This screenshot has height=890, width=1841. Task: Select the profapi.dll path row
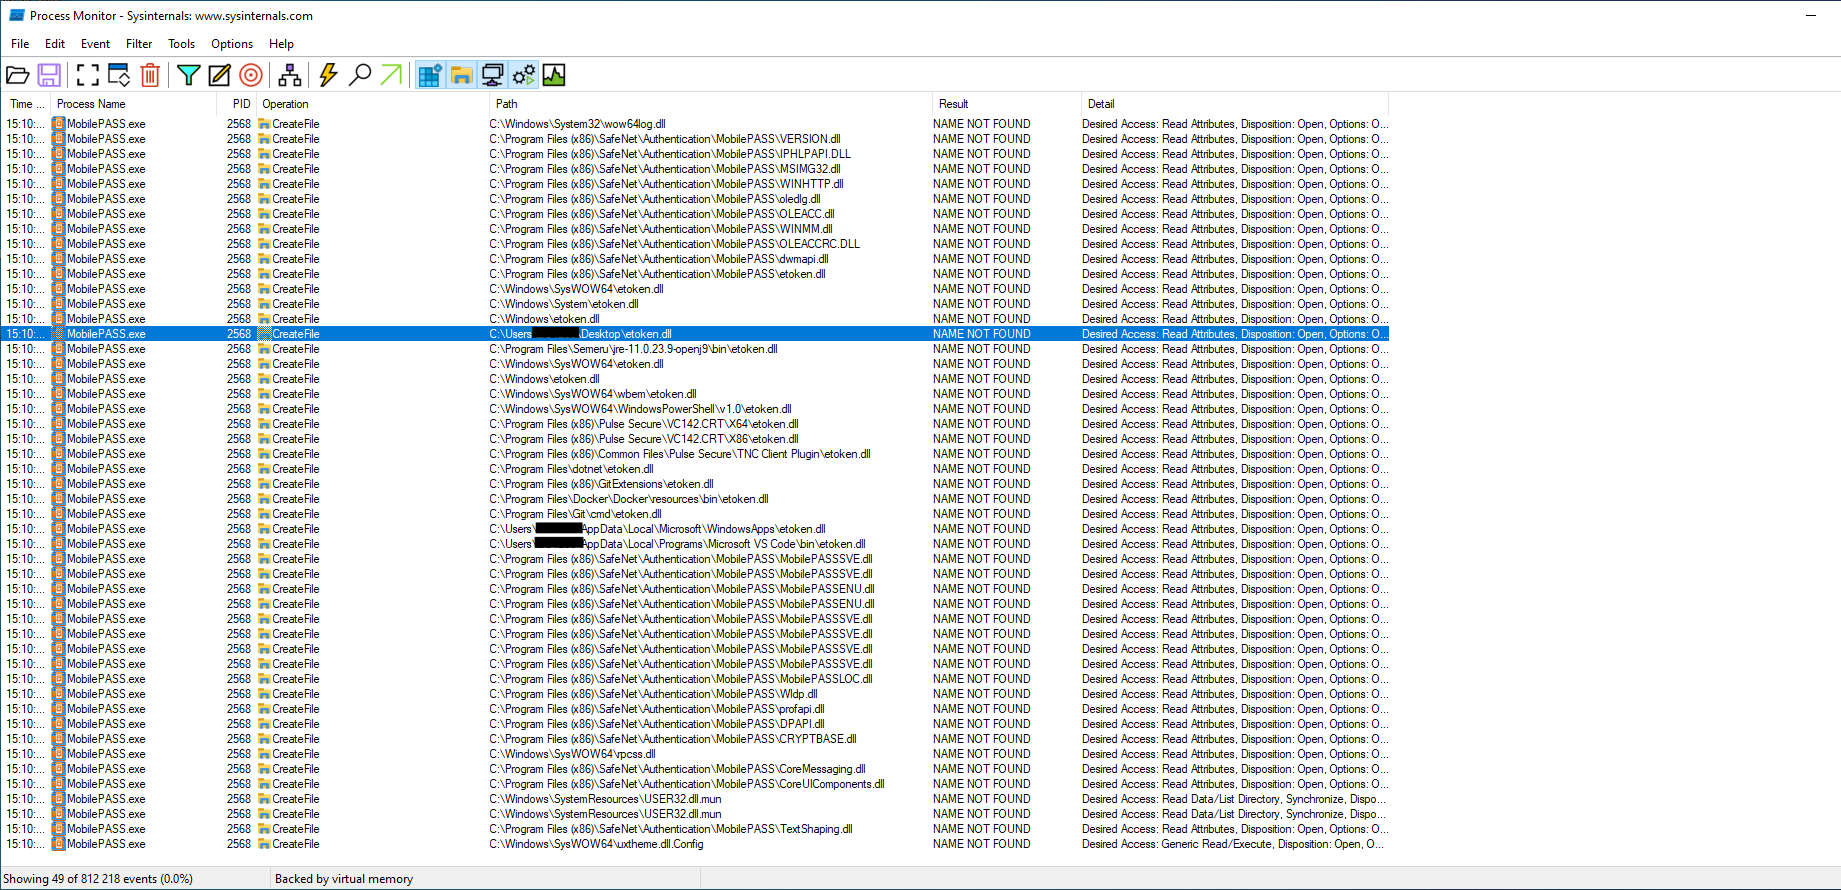click(x=696, y=709)
